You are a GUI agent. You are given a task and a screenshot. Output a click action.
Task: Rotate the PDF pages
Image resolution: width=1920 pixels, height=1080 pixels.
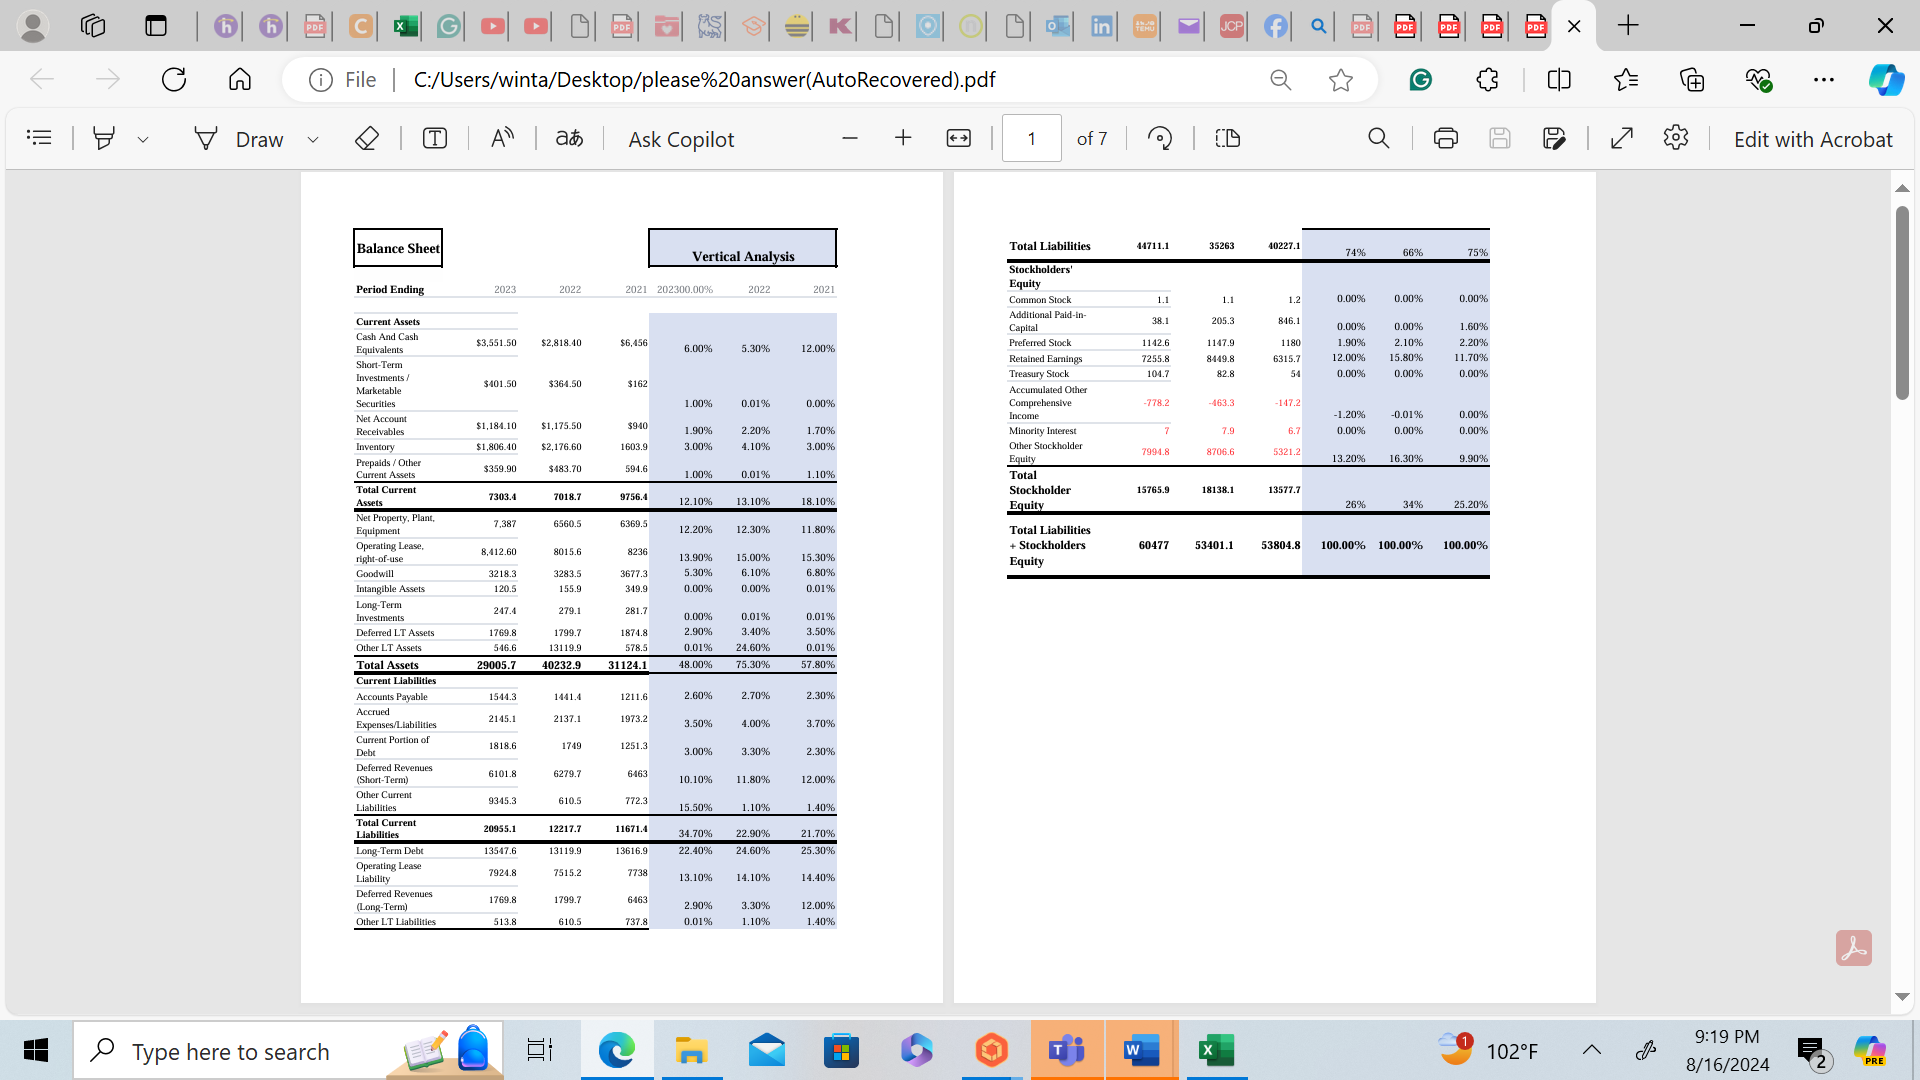[x=1160, y=138]
